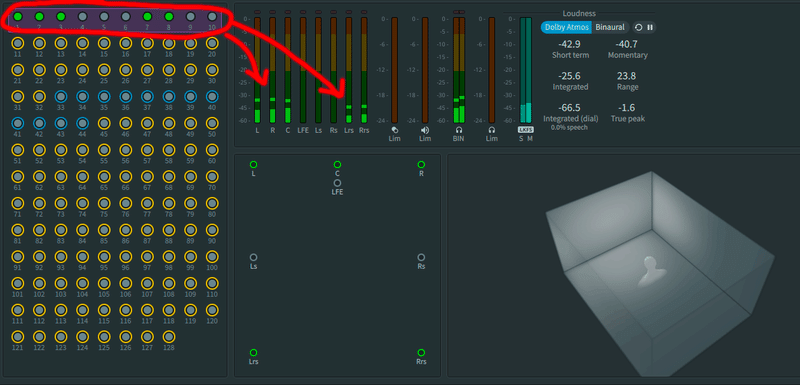Click input indicator 128
The image size is (800, 385).
coord(169,337)
